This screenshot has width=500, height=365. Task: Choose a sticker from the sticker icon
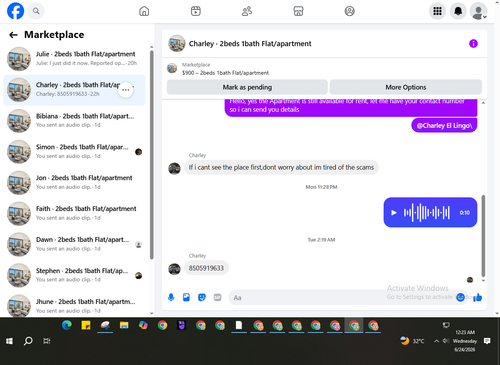pos(202,297)
